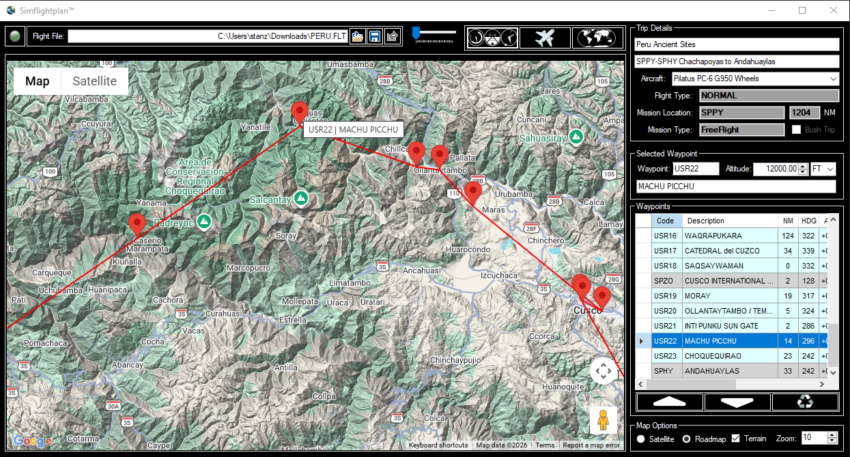Click the Code column header
Viewport: 850px width, 457px height.
665,221
